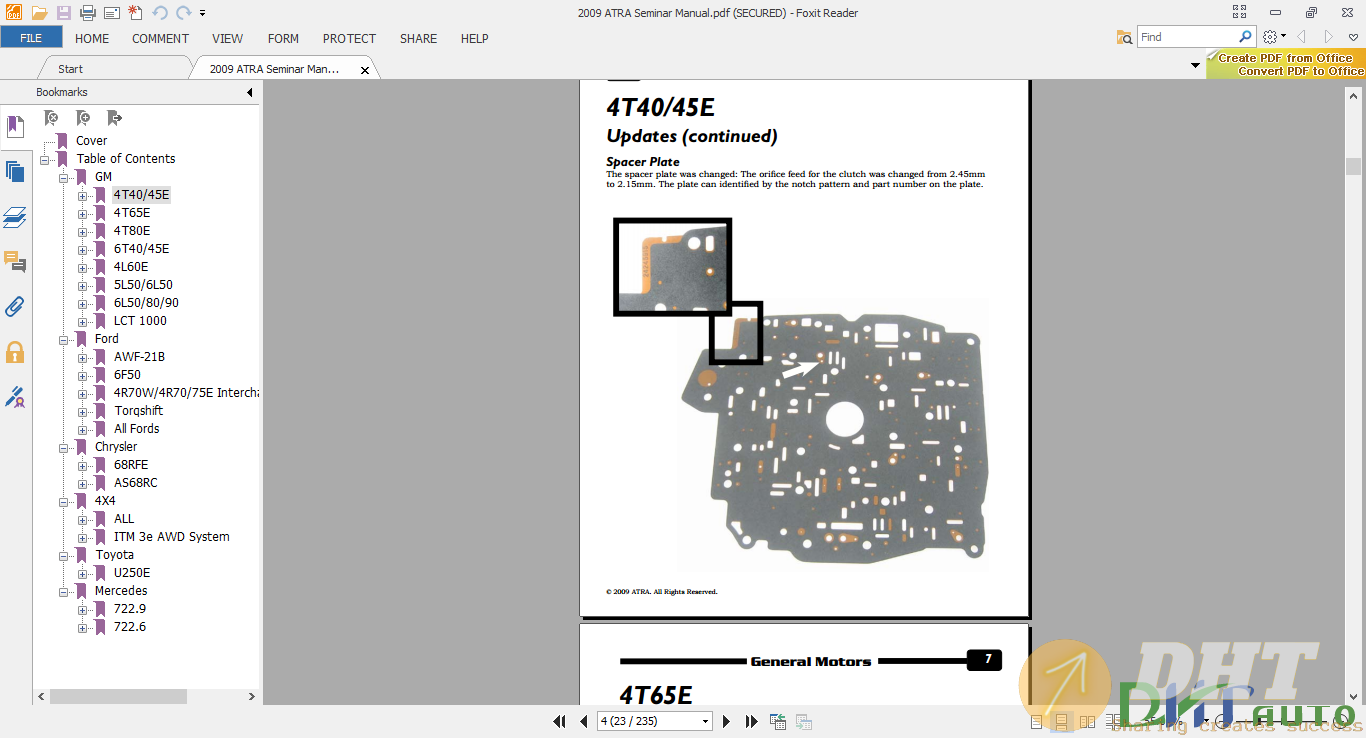The height and width of the screenshot is (738, 1366).
Task: Expand the 4T65E bookmark
Action: click(x=82, y=213)
